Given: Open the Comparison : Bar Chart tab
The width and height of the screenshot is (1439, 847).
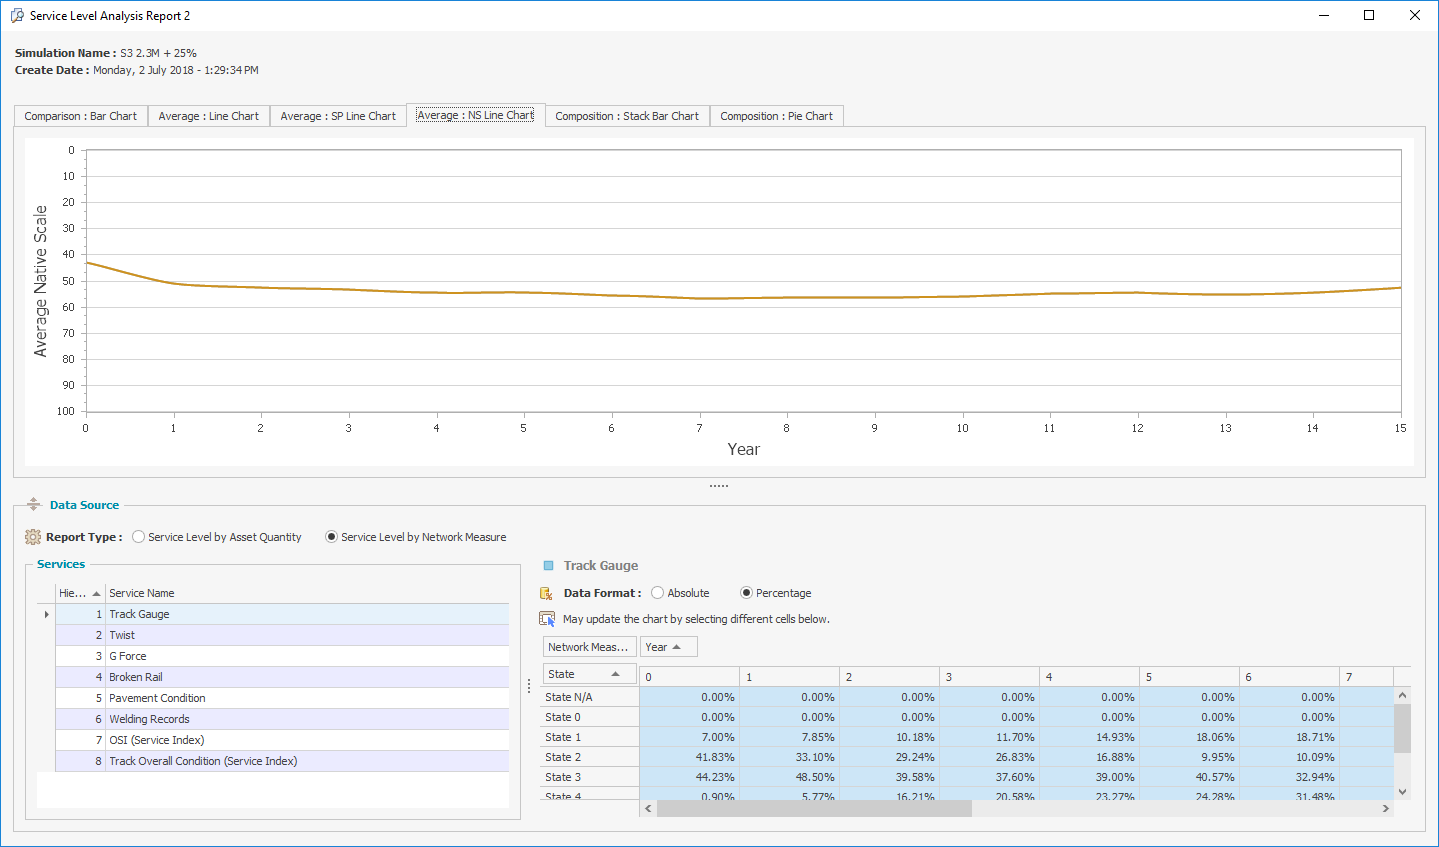Looking at the screenshot, I should [81, 116].
